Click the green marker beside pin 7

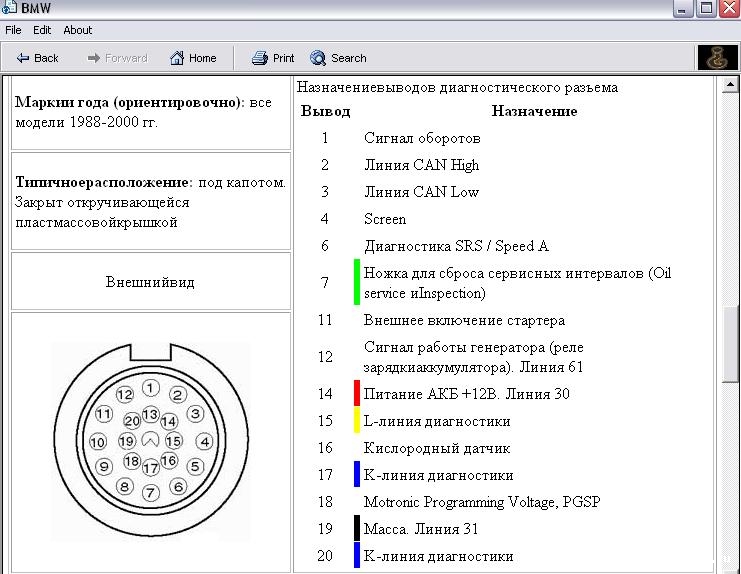click(356, 282)
